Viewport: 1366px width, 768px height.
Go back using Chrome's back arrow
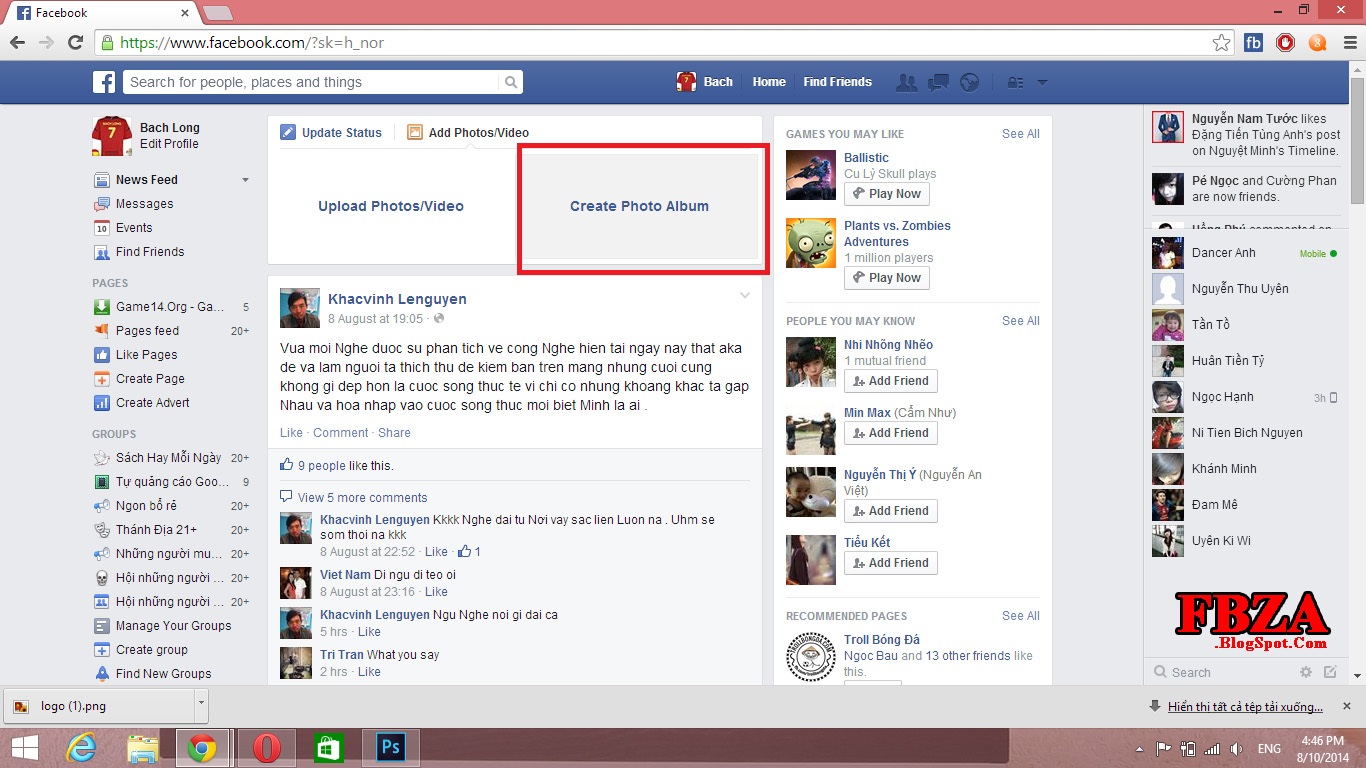tap(18, 43)
